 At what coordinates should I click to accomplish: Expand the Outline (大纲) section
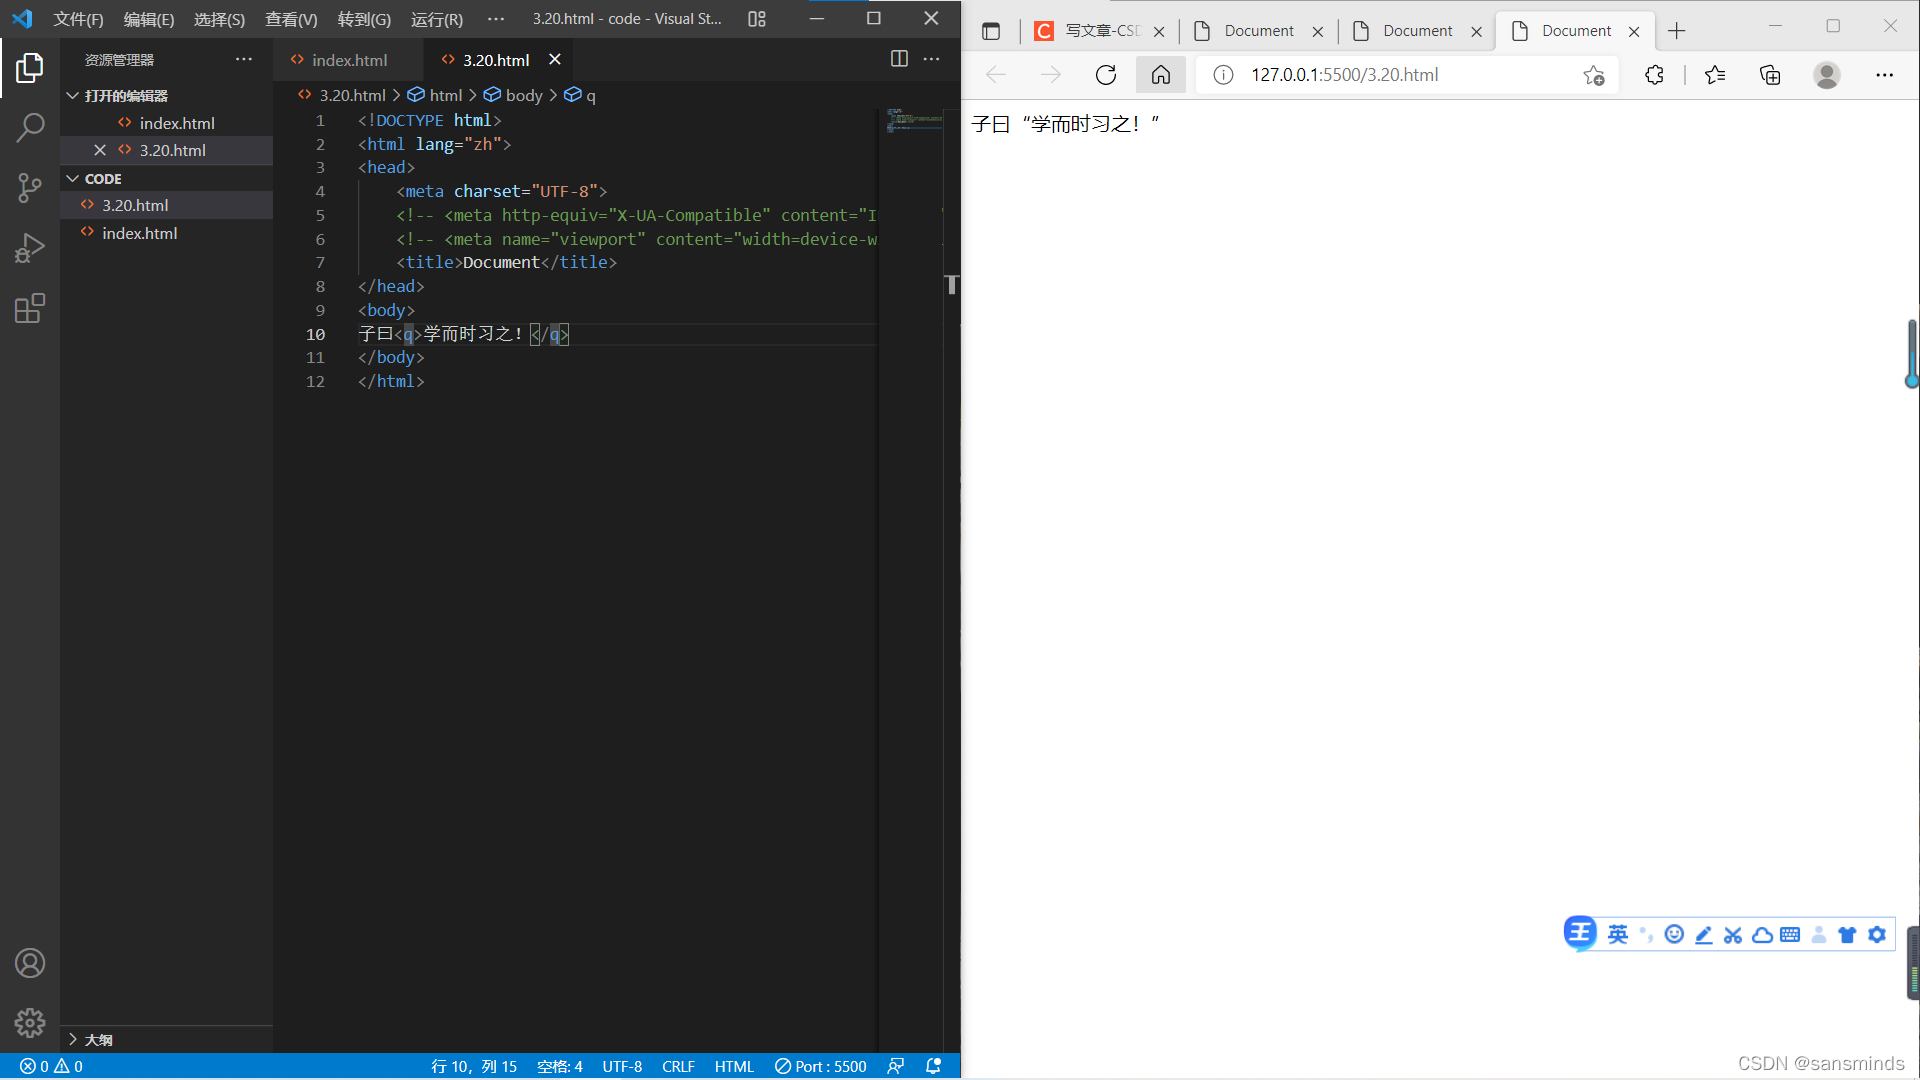point(90,1040)
